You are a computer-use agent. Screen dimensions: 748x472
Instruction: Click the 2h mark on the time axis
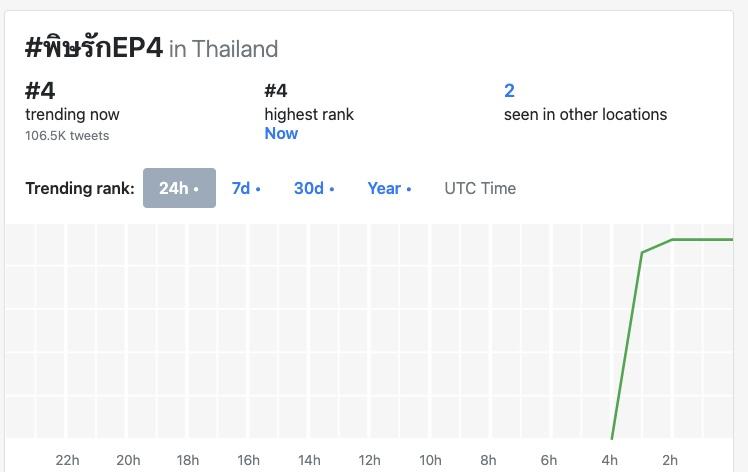click(670, 460)
